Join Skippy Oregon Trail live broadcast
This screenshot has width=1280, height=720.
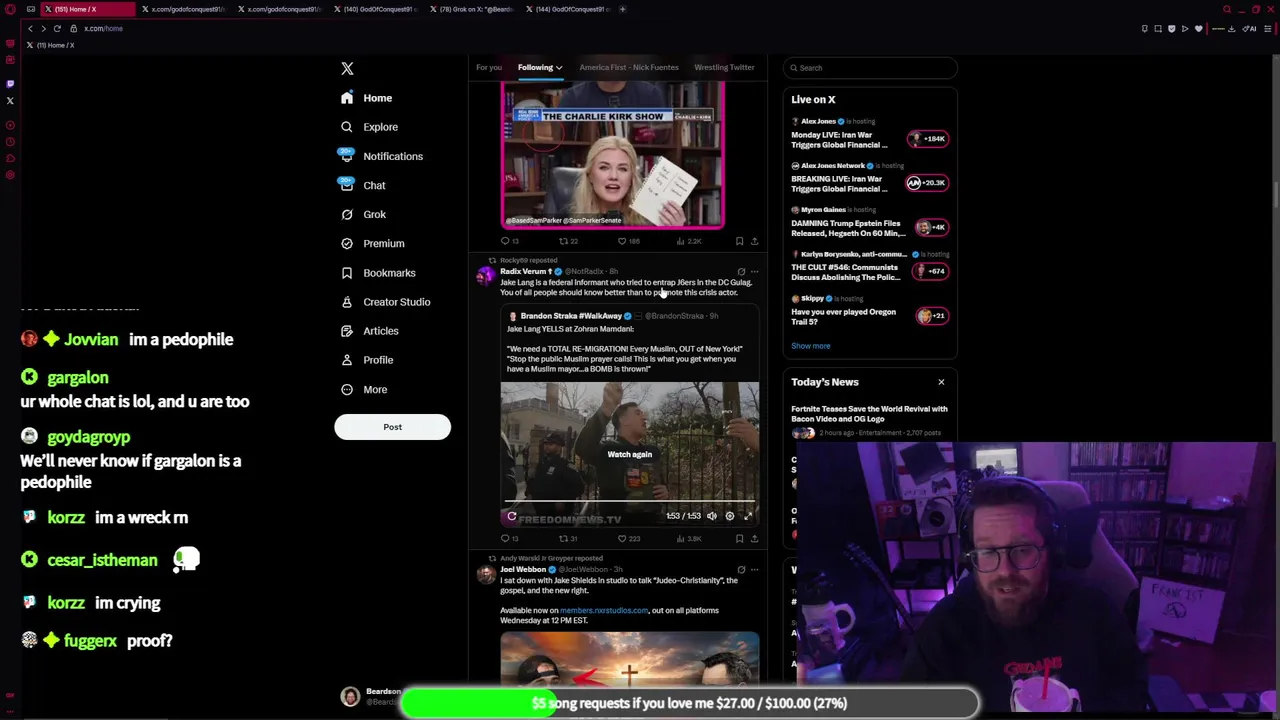pos(869,311)
